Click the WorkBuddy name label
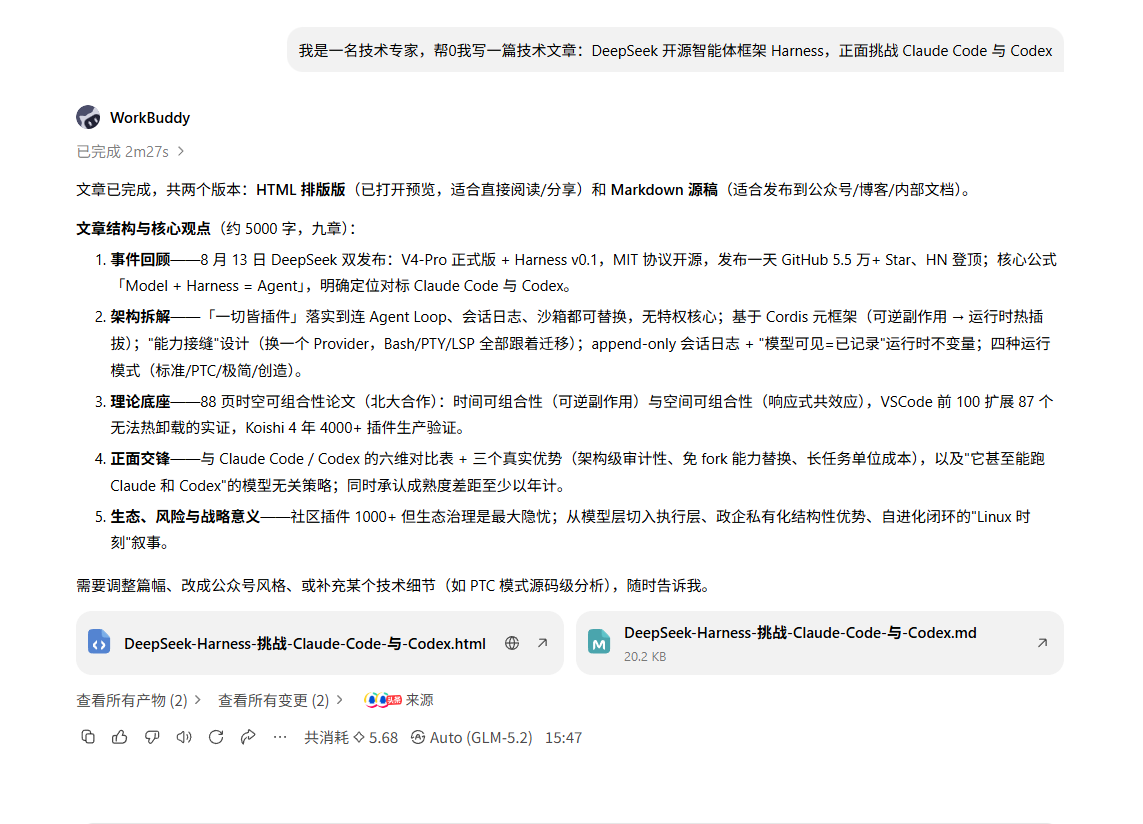The image size is (1143, 824). (150, 118)
